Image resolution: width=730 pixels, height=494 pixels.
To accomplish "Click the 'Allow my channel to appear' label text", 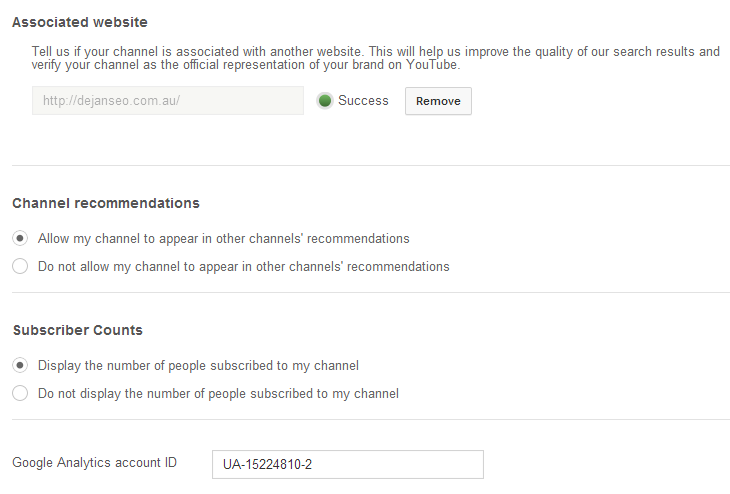I will 223,238.
